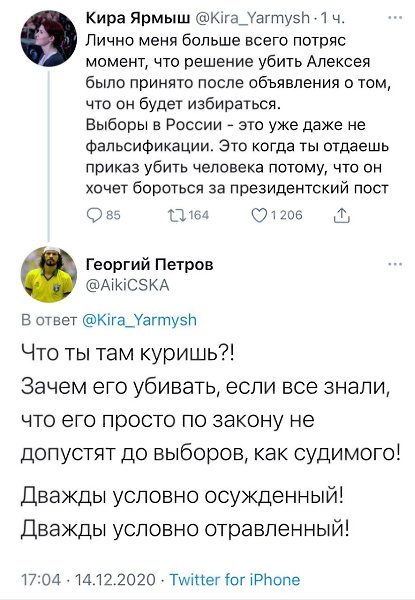Click the 'Twitter for iPhone' source link
This screenshot has width=415, height=600.
coord(234,580)
